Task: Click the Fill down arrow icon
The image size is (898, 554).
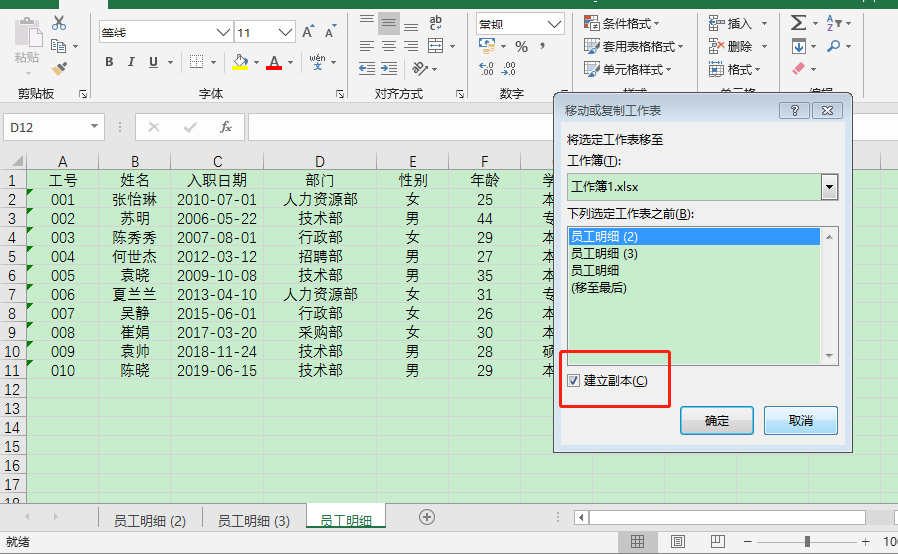Action: point(798,46)
